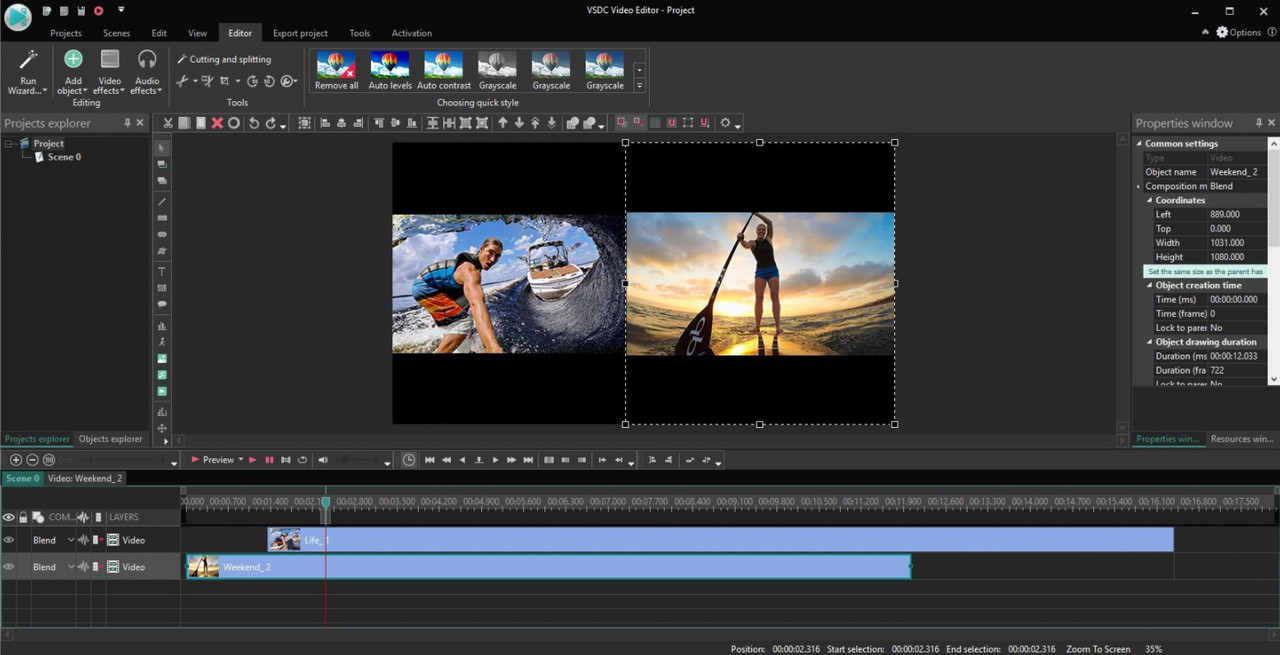Open the Projects tab

click(x=66, y=33)
